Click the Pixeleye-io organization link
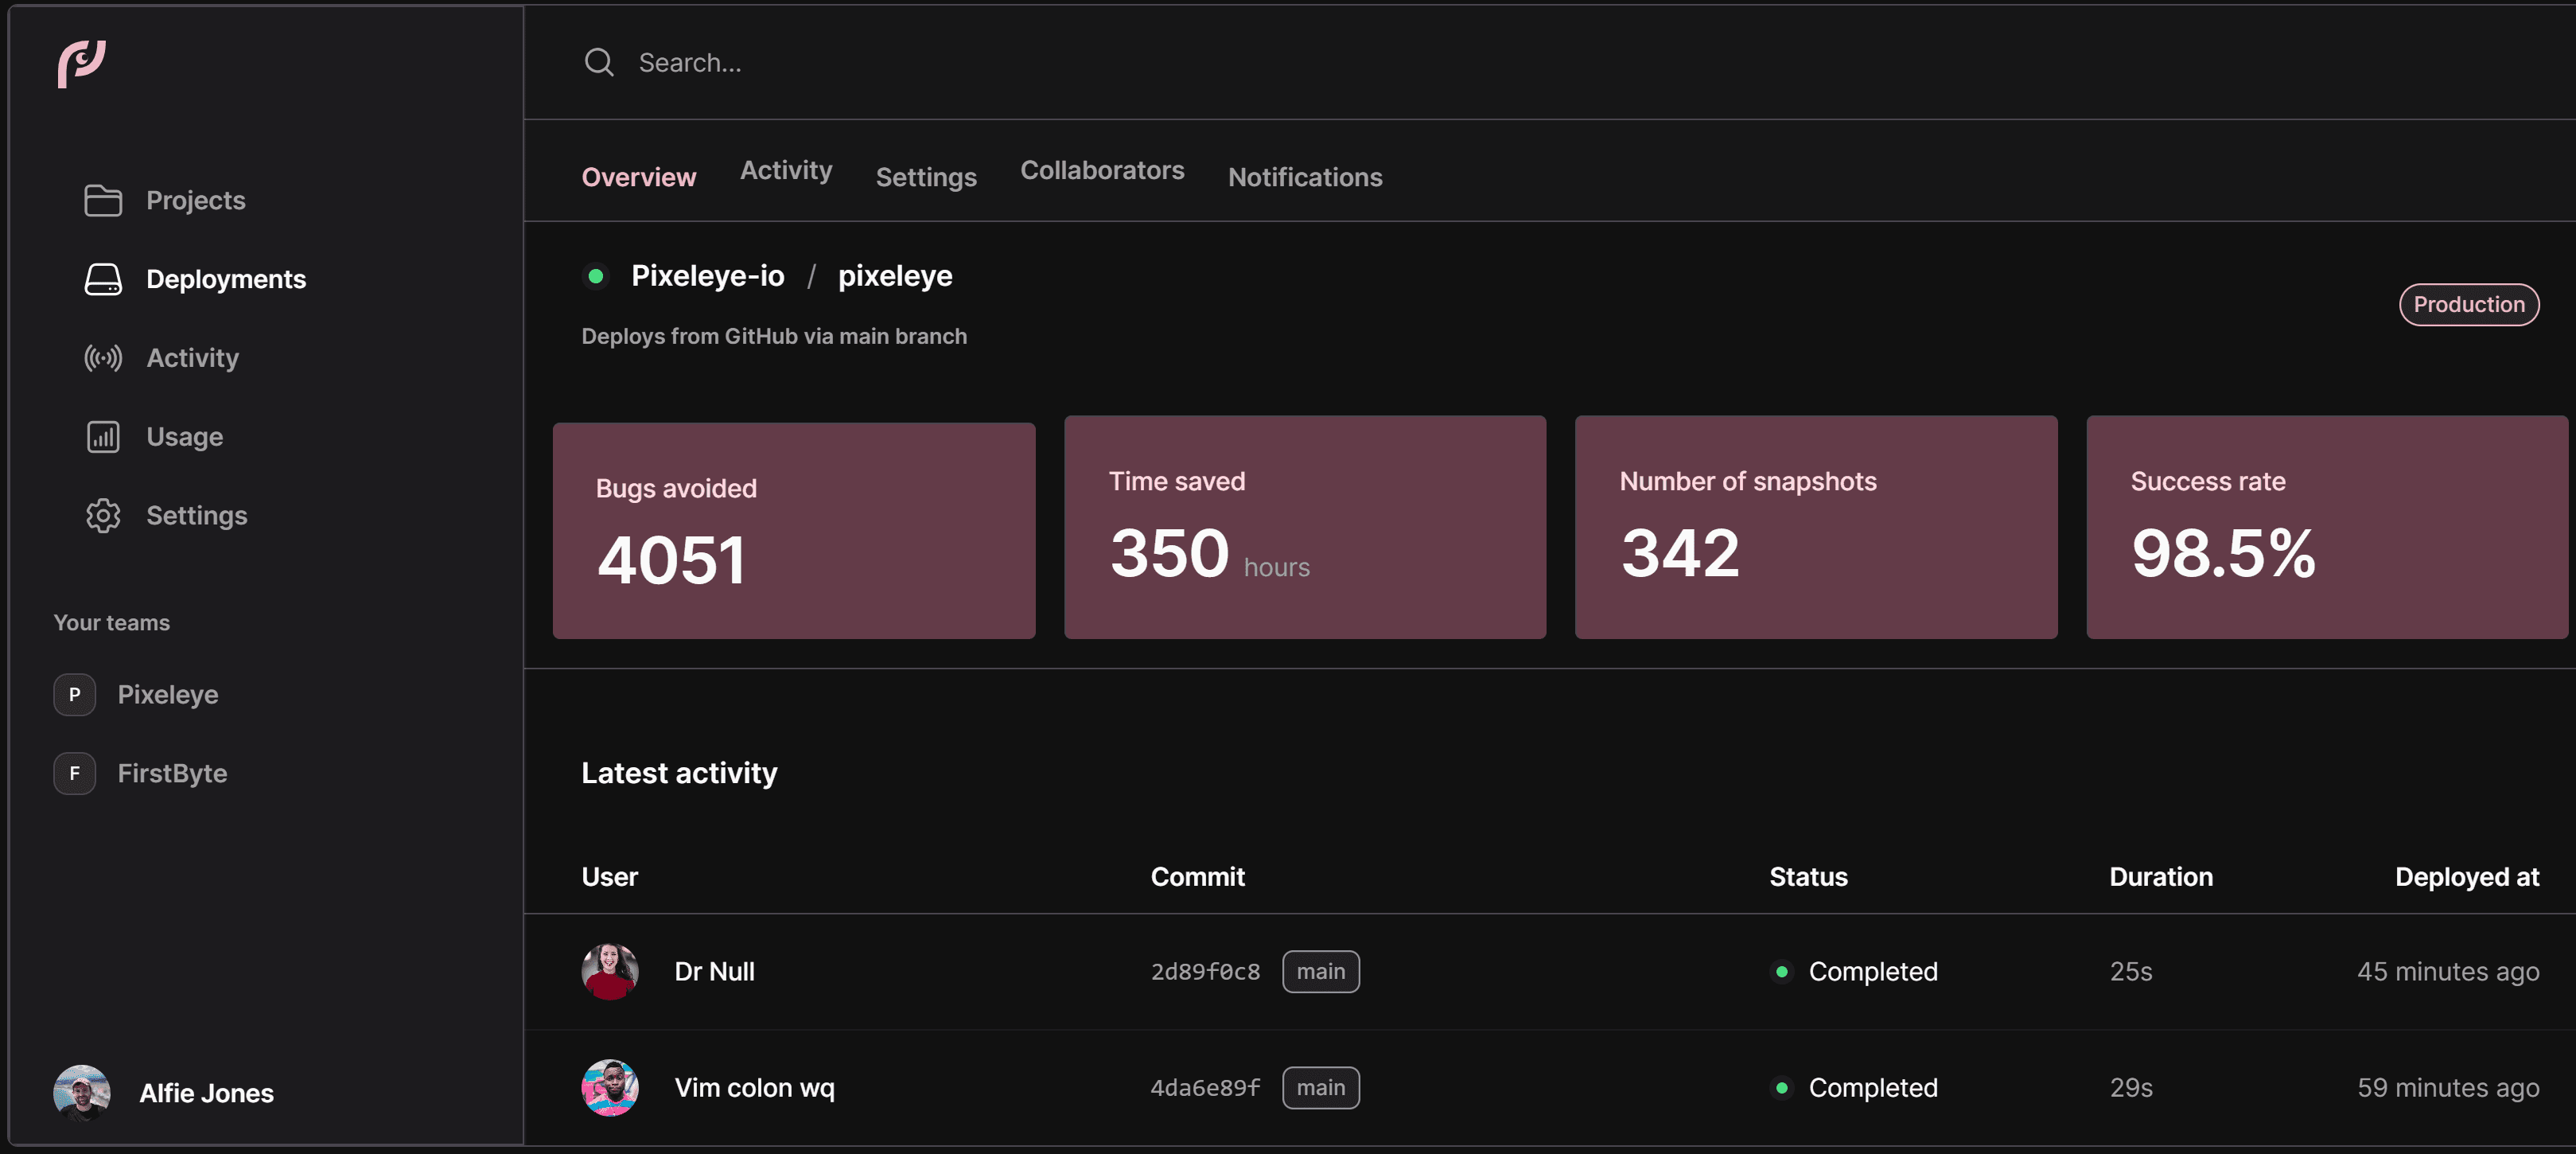This screenshot has width=2576, height=1154. tap(707, 276)
